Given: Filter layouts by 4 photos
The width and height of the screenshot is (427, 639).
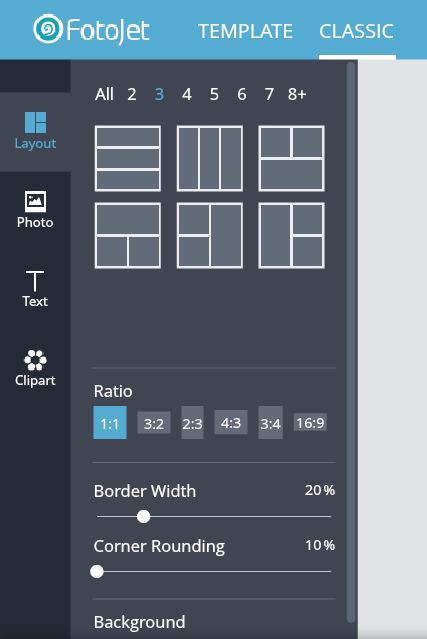Looking at the screenshot, I should click(x=187, y=95).
